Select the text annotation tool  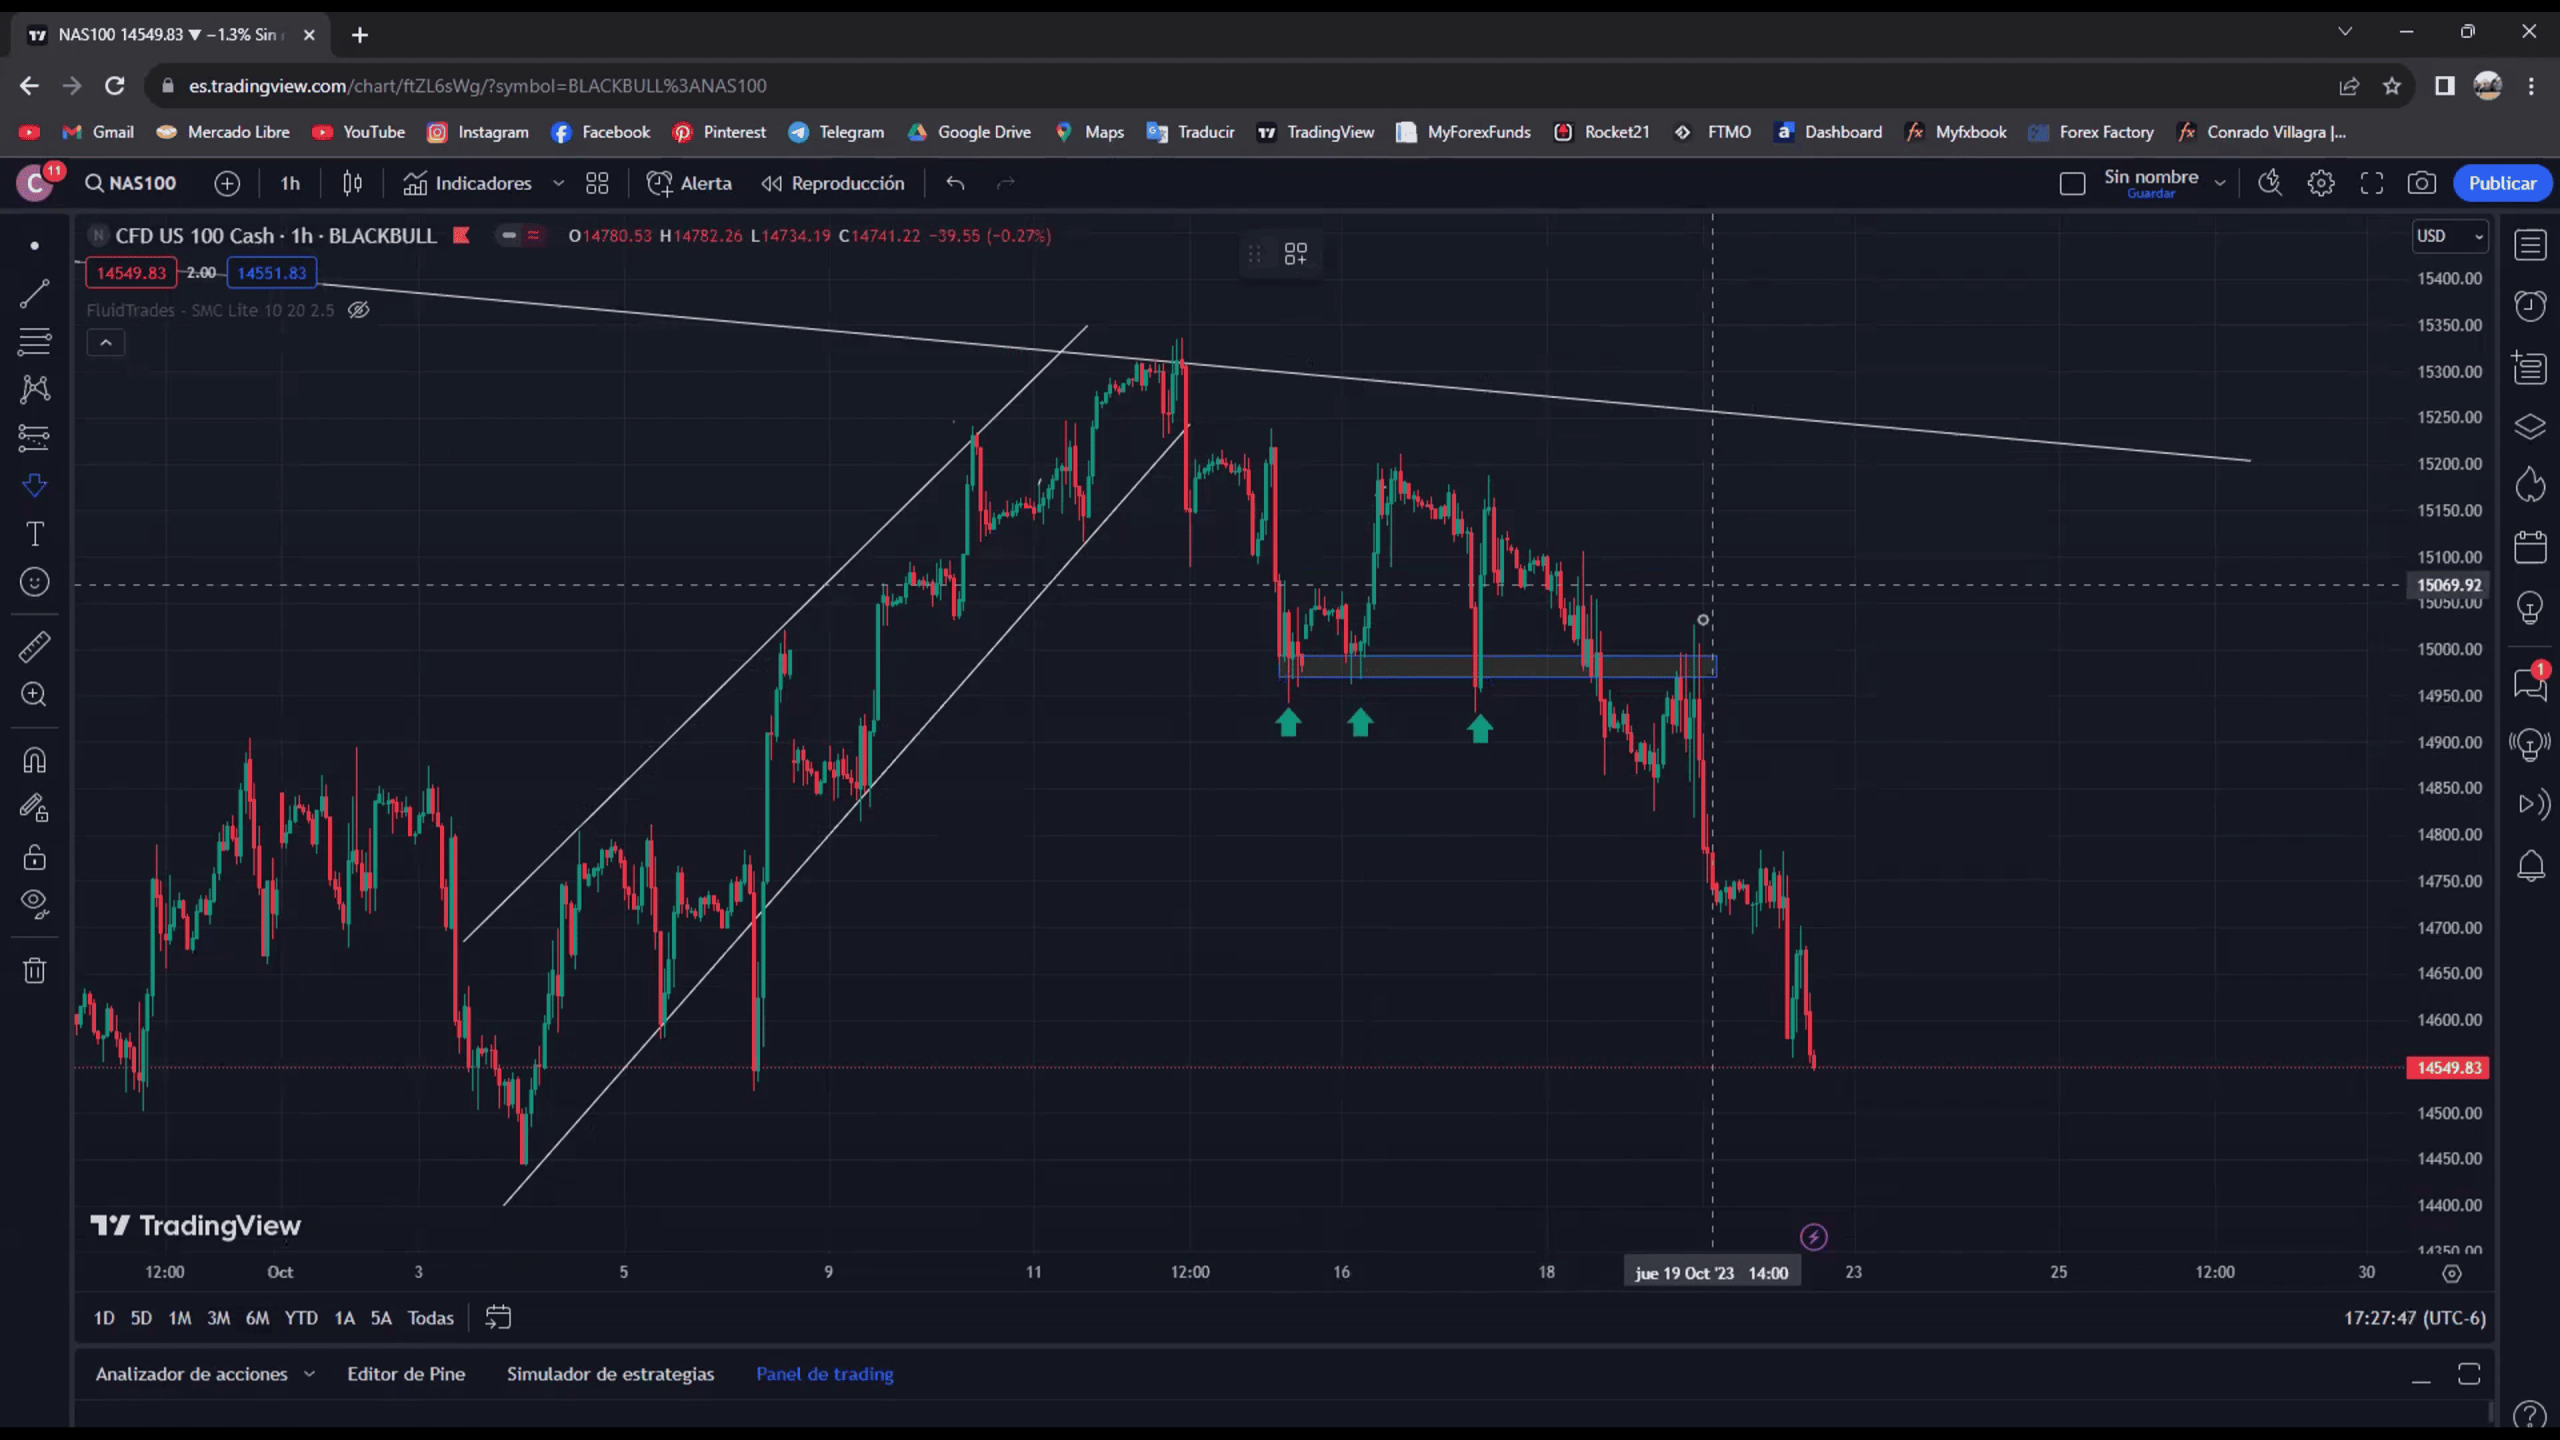pos(34,534)
